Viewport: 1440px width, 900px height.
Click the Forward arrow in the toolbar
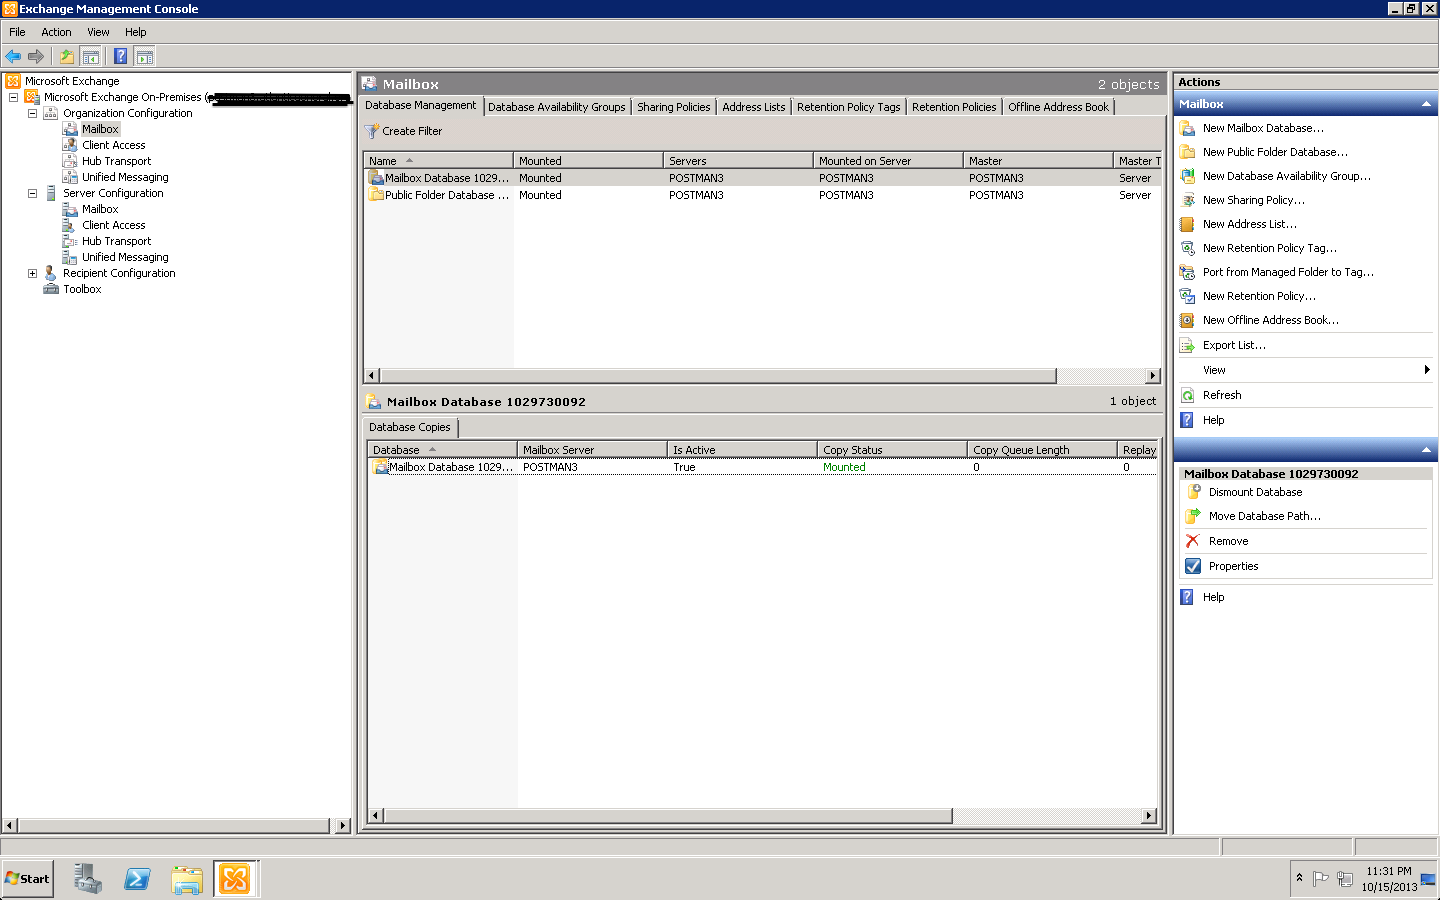(x=36, y=56)
